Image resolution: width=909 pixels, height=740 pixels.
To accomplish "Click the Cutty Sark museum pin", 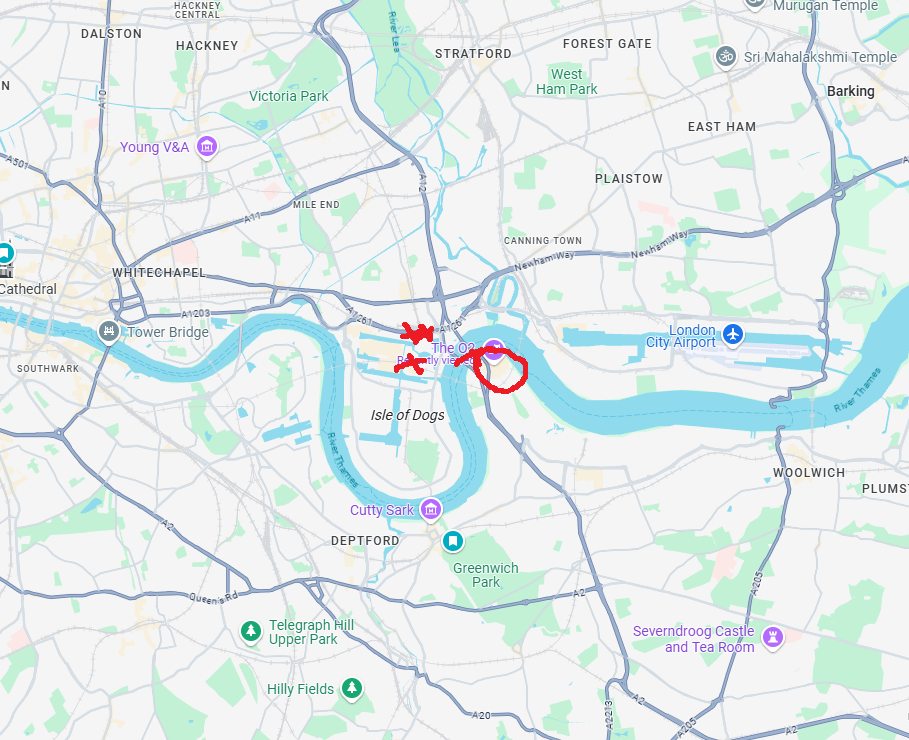I will [431, 509].
